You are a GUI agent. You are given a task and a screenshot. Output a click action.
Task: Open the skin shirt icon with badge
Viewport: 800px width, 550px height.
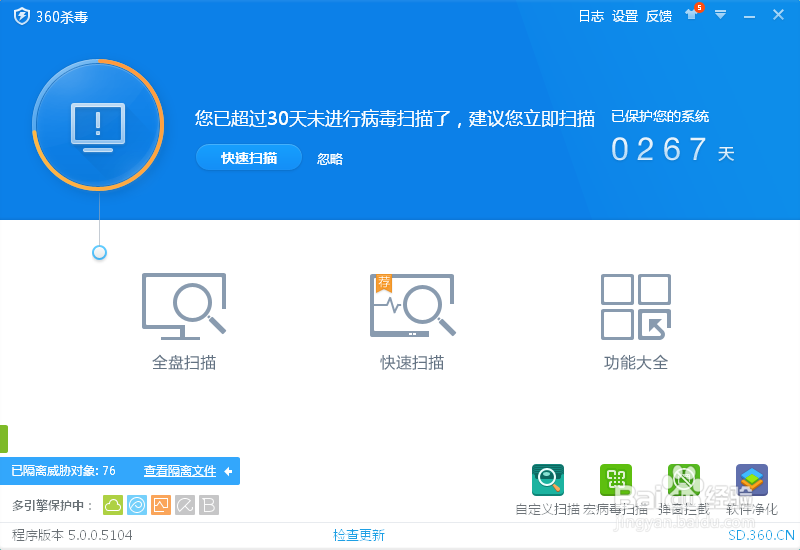(x=693, y=13)
